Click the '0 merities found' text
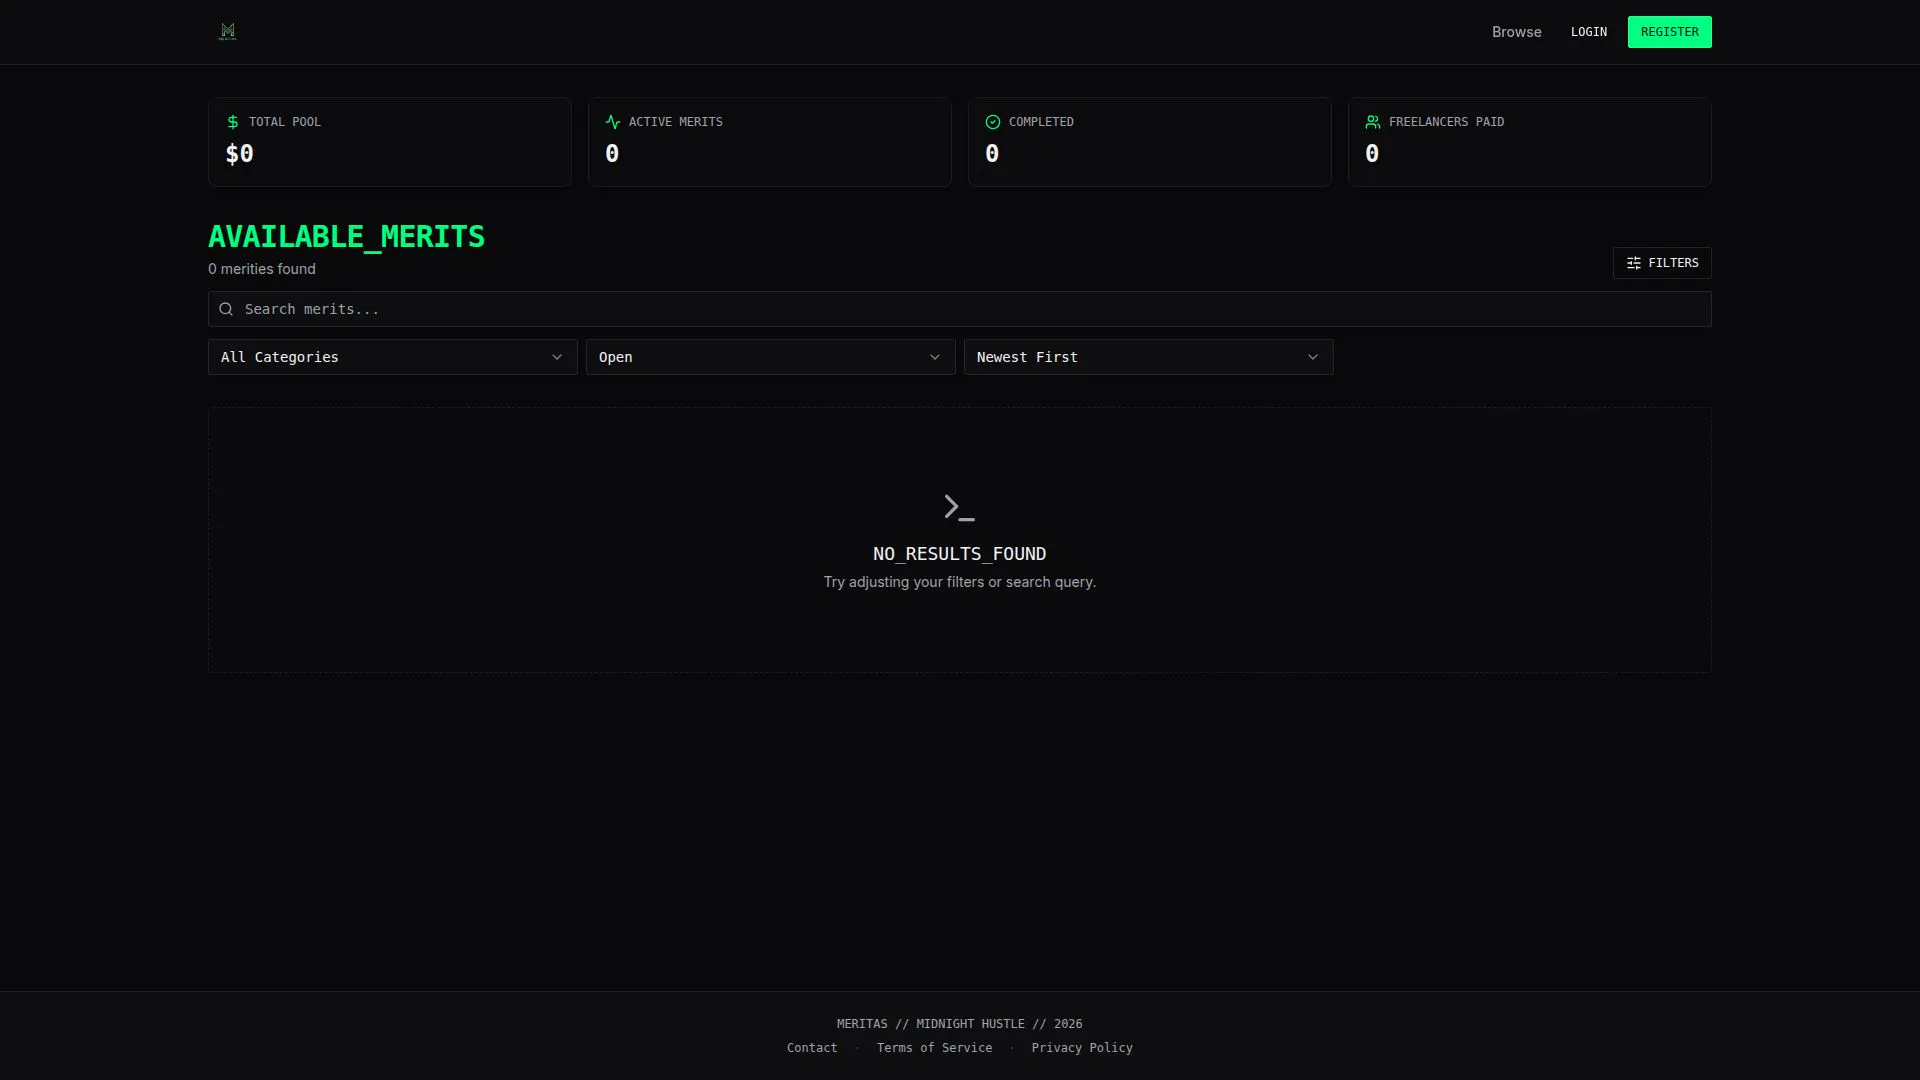The width and height of the screenshot is (1920, 1080). (x=262, y=269)
